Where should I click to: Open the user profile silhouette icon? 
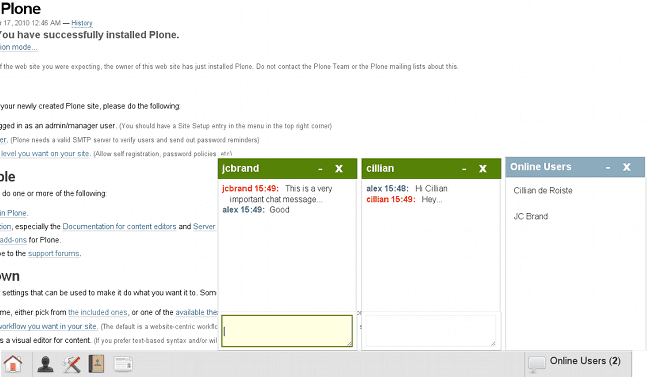[45, 364]
